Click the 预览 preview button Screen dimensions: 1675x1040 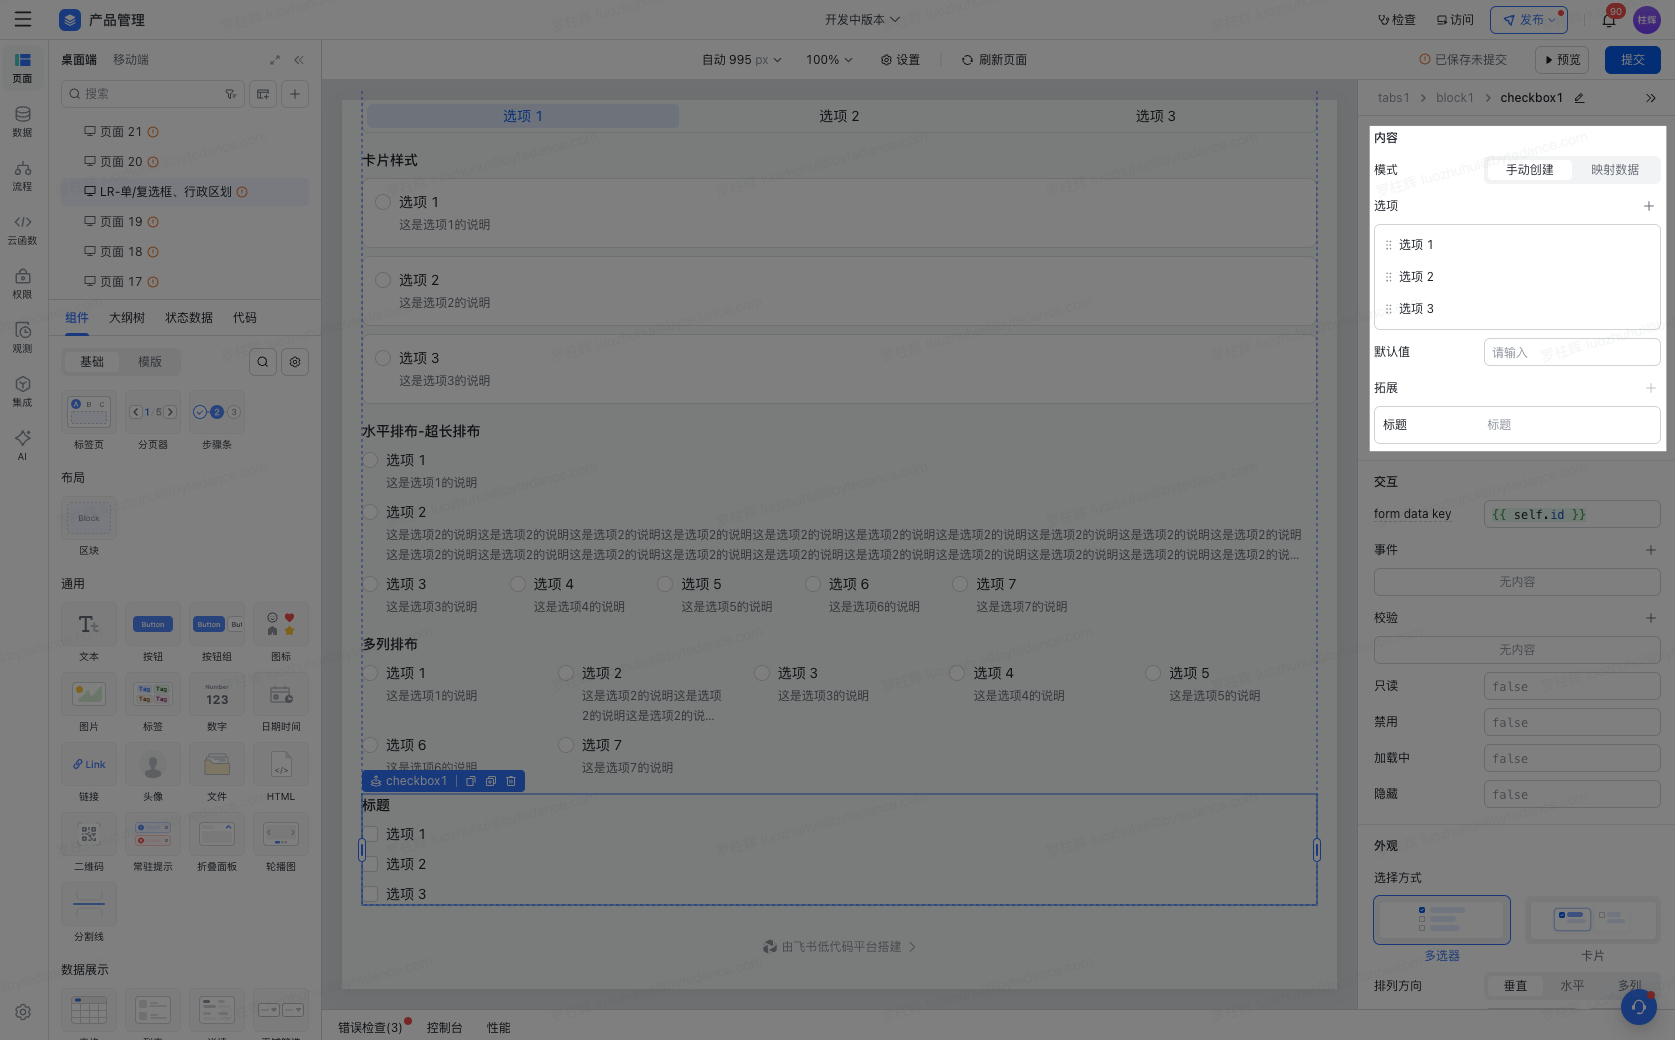1563,60
